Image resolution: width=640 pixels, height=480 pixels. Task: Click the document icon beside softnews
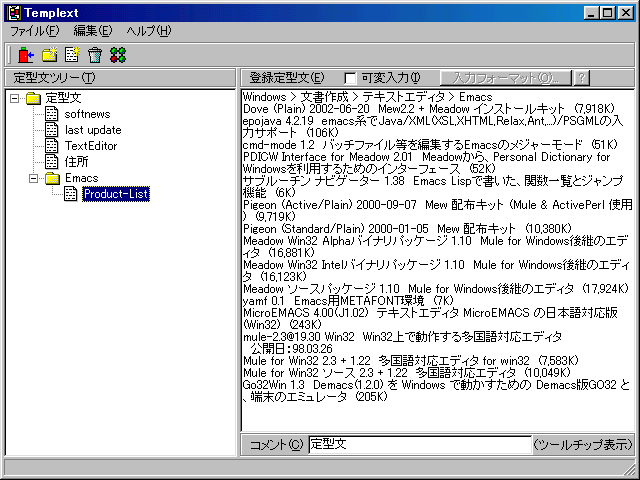52,114
